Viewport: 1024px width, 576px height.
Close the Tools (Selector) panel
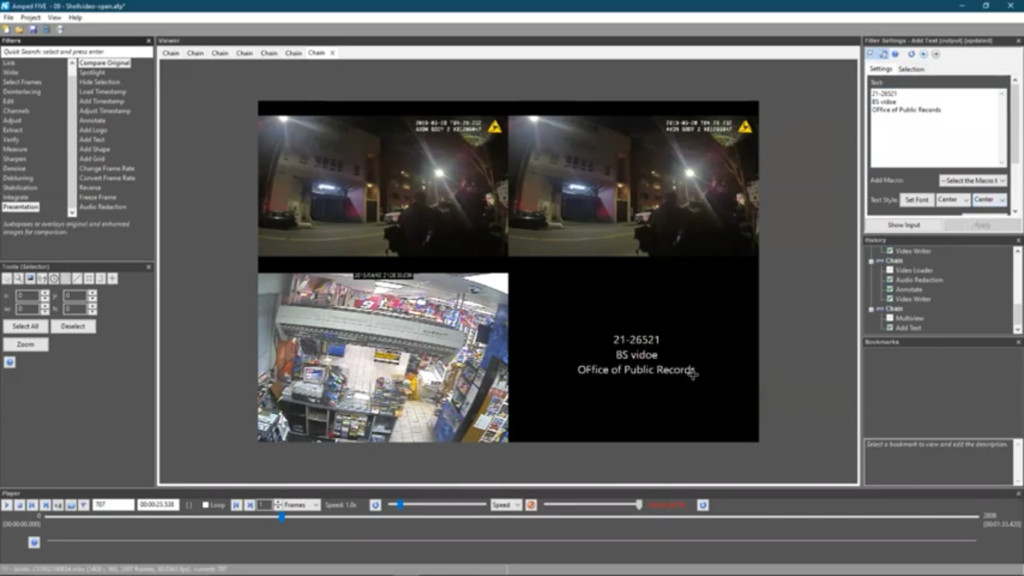pyautogui.click(x=148, y=266)
